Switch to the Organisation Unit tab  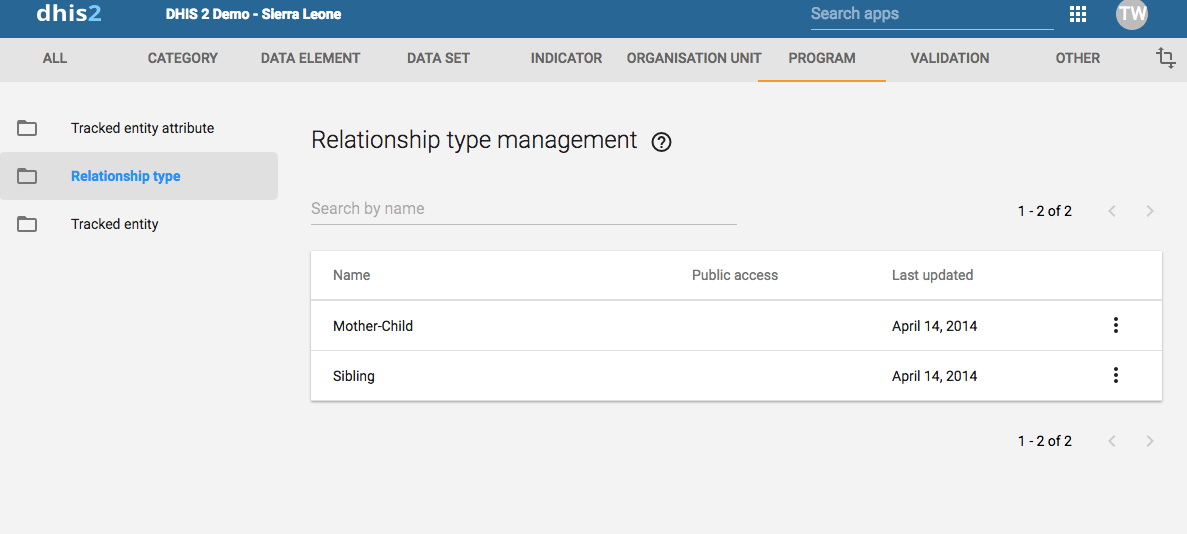coord(694,58)
